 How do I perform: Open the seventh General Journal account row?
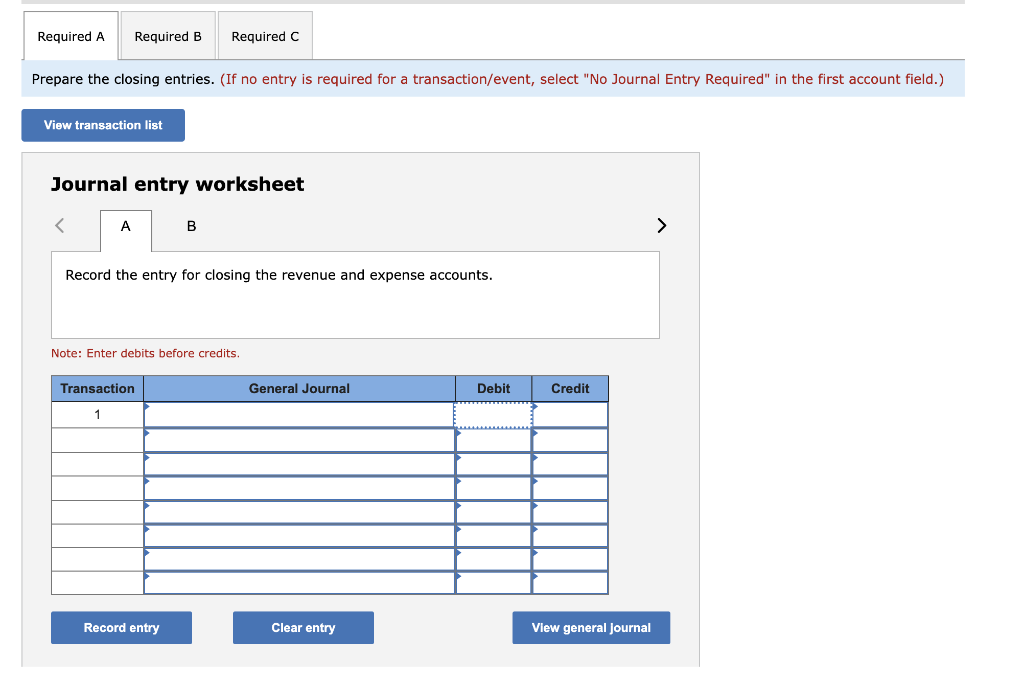pyautogui.click(x=299, y=560)
